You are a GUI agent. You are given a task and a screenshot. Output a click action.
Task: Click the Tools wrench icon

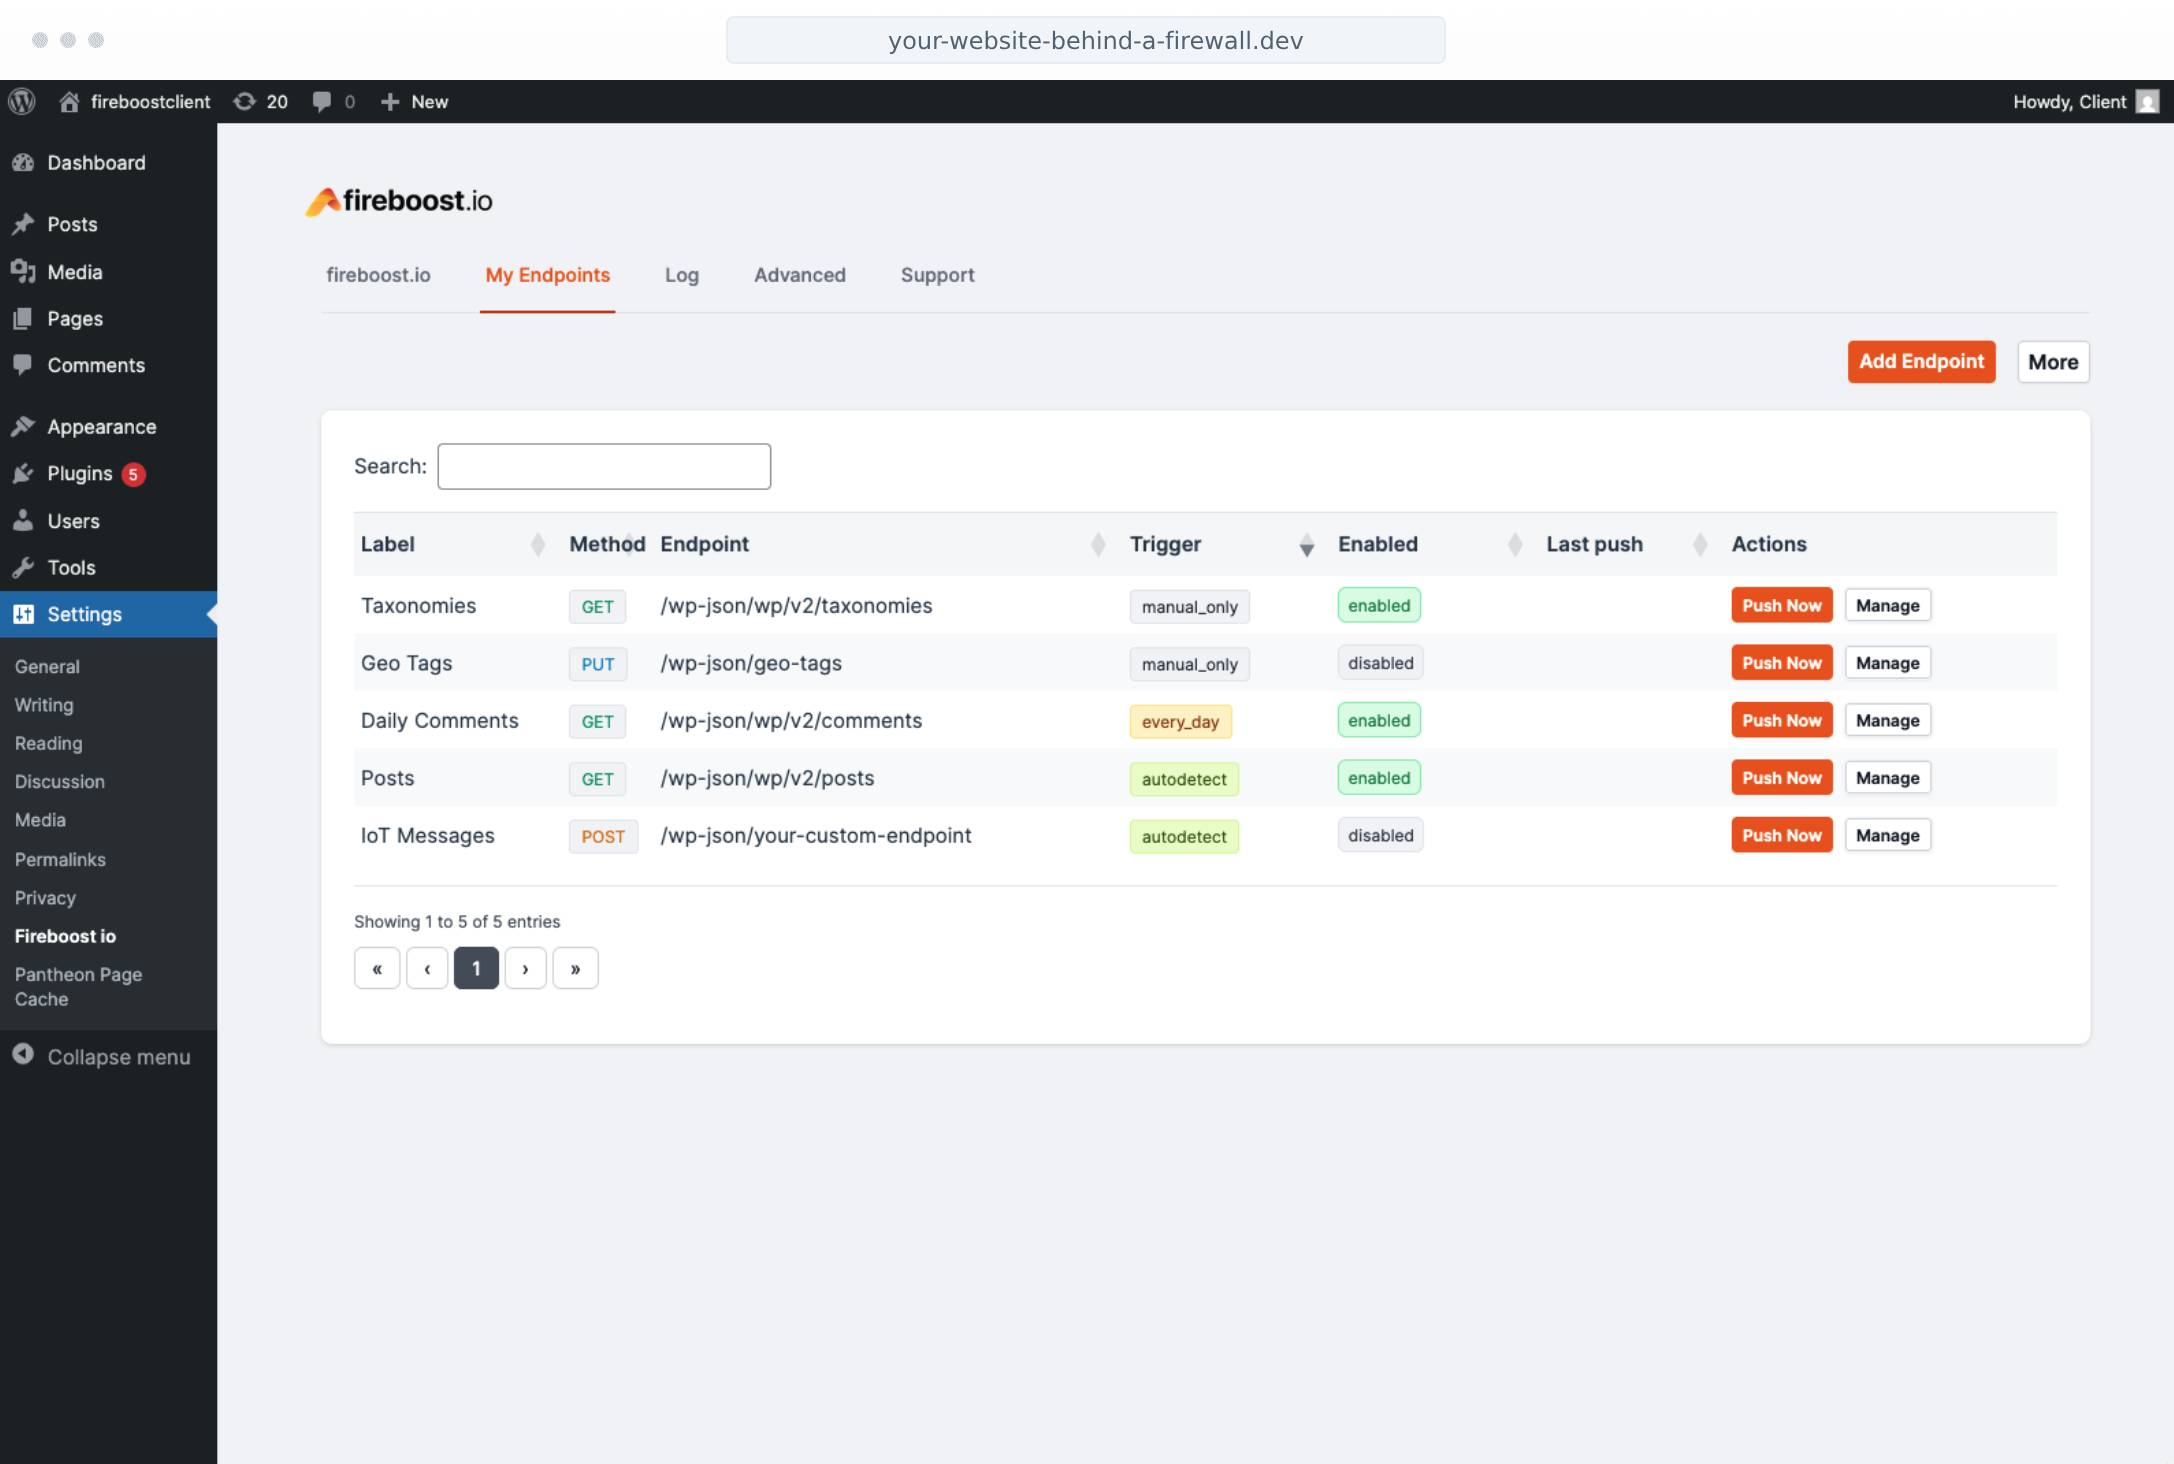23,567
